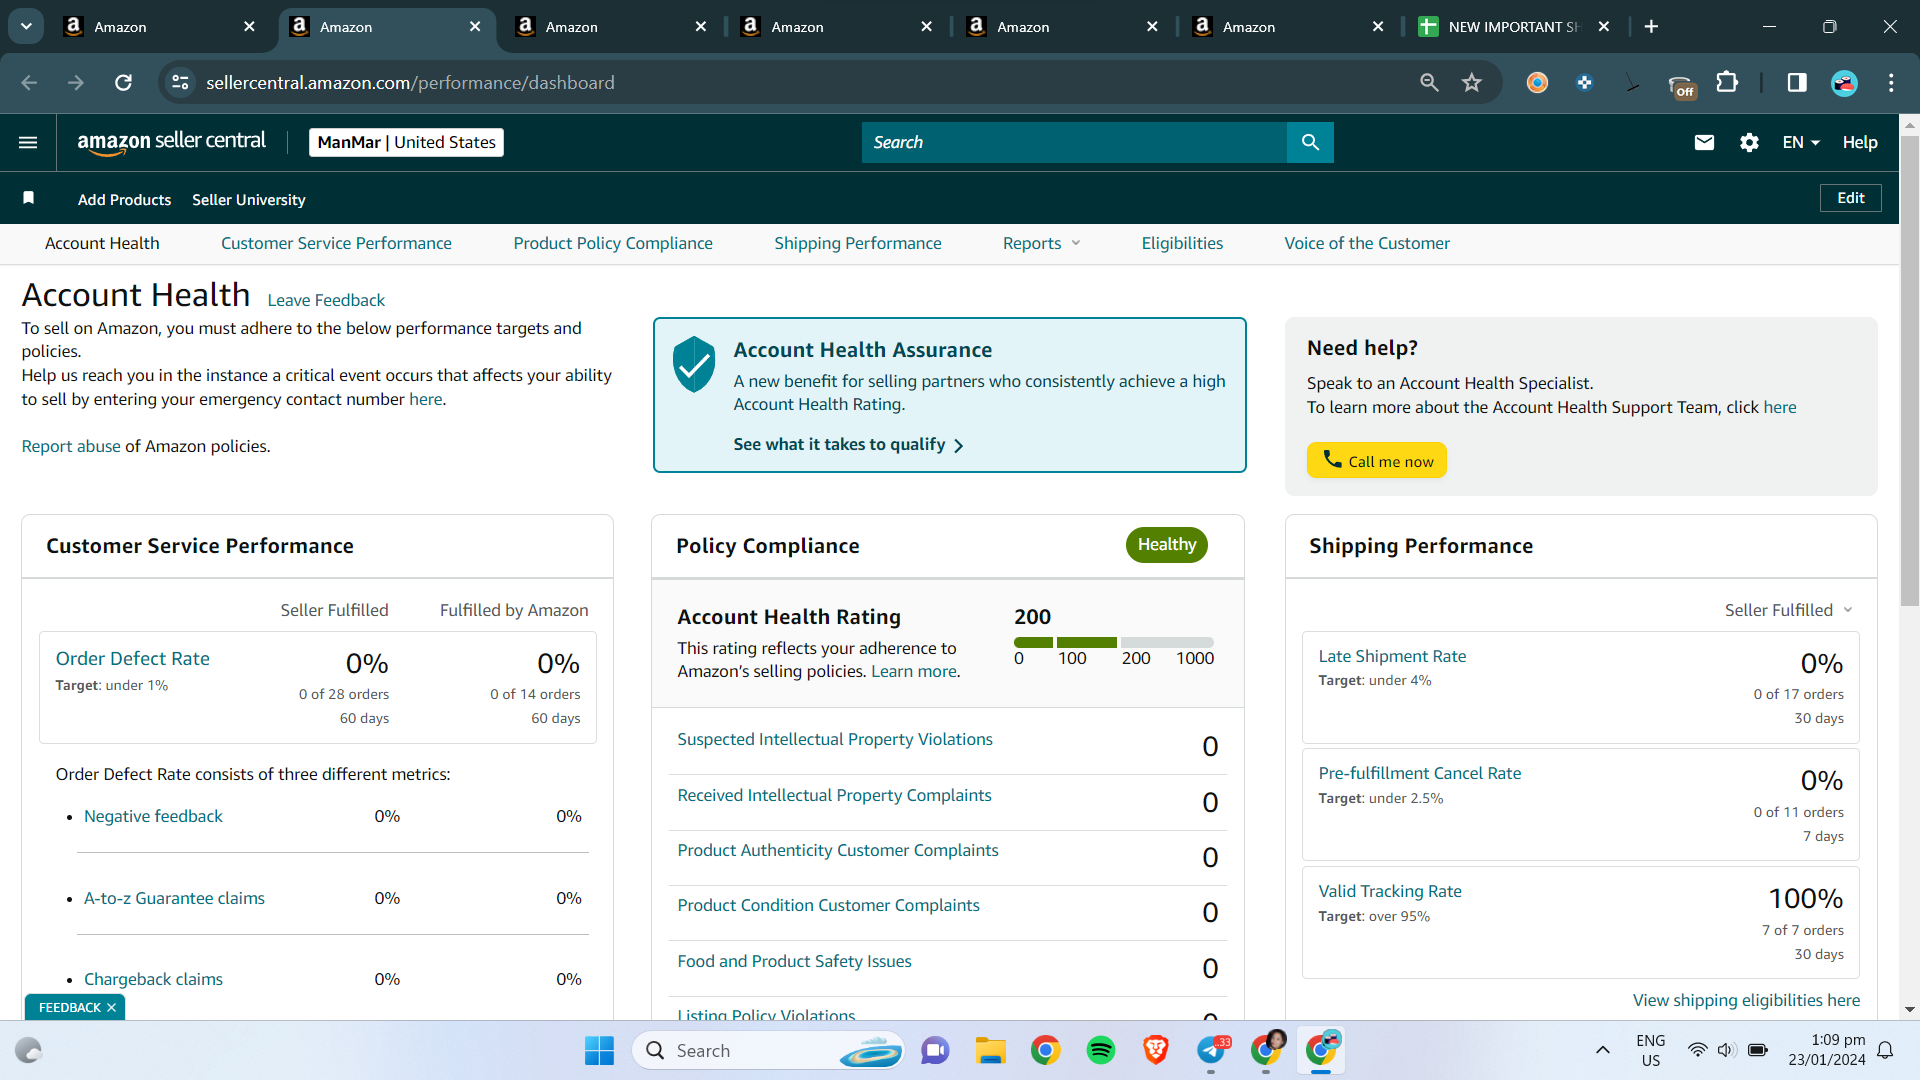Click the Amazon Seller Central logo
This screenshot has width=1920, height=1080.
click(x=172, y=142)
